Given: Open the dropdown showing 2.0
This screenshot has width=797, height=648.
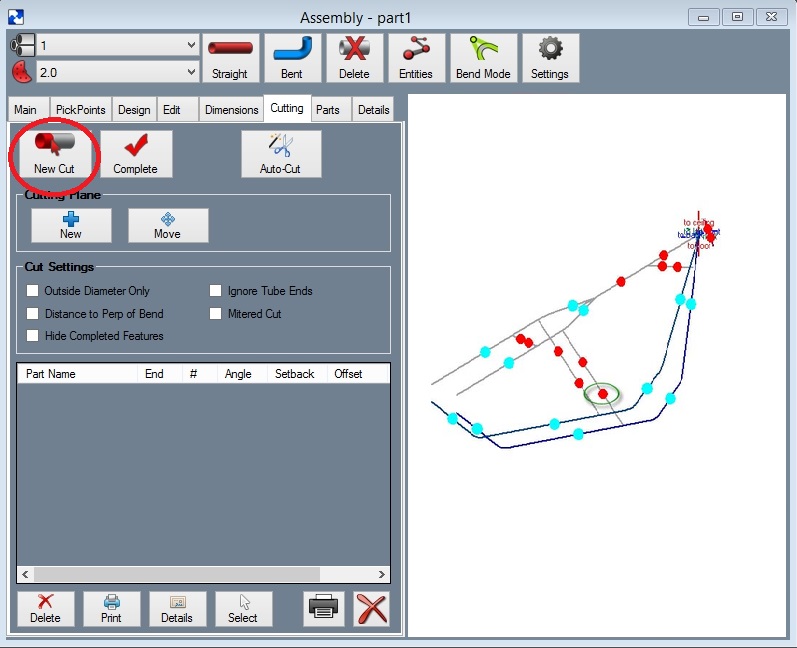Looking at the screenshot, I should (x=191, y=72).
